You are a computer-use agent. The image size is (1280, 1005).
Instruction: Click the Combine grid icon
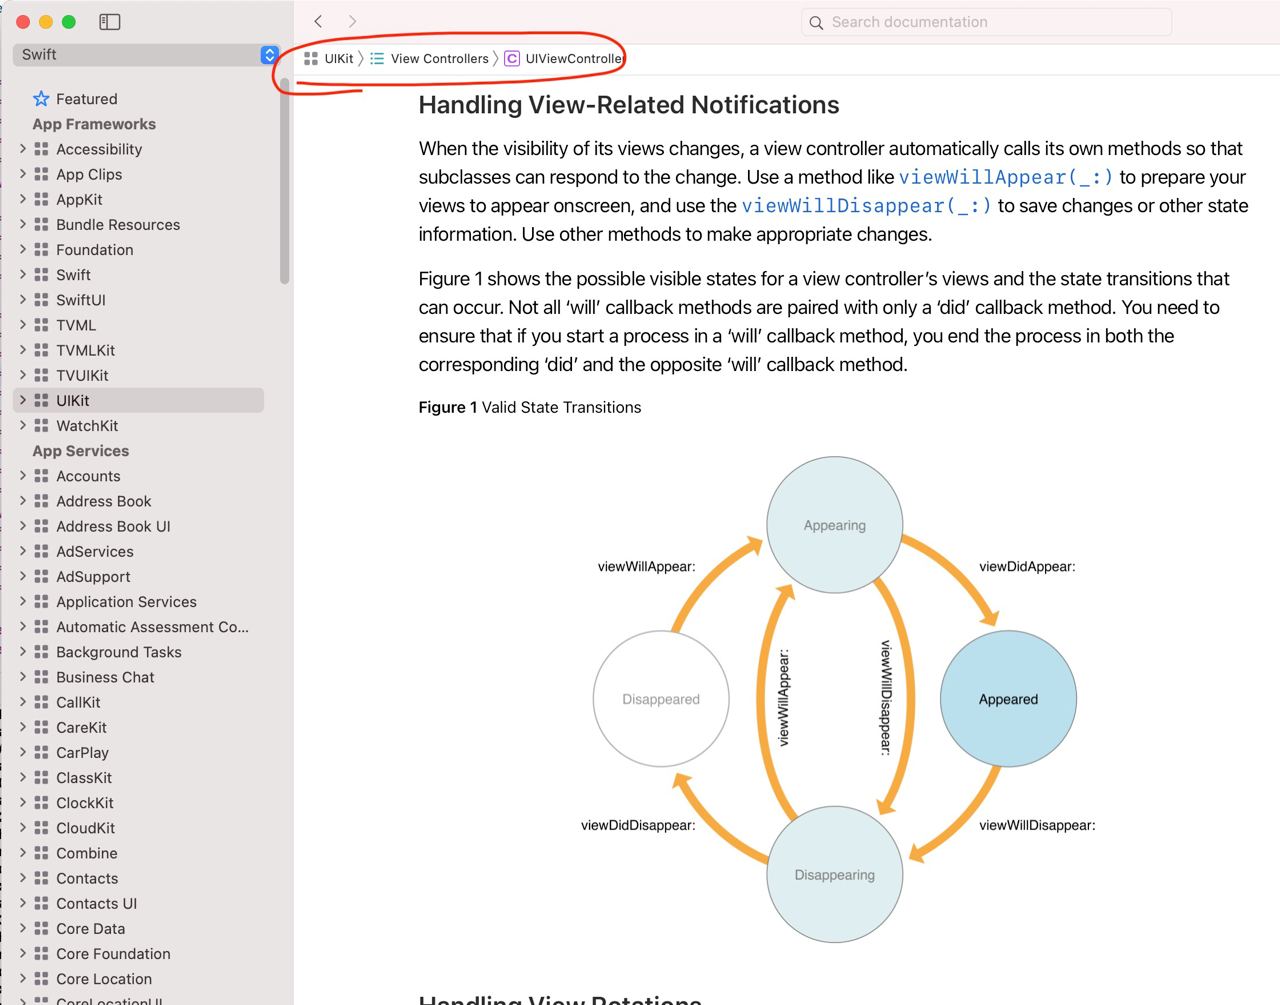click(41, 853)
